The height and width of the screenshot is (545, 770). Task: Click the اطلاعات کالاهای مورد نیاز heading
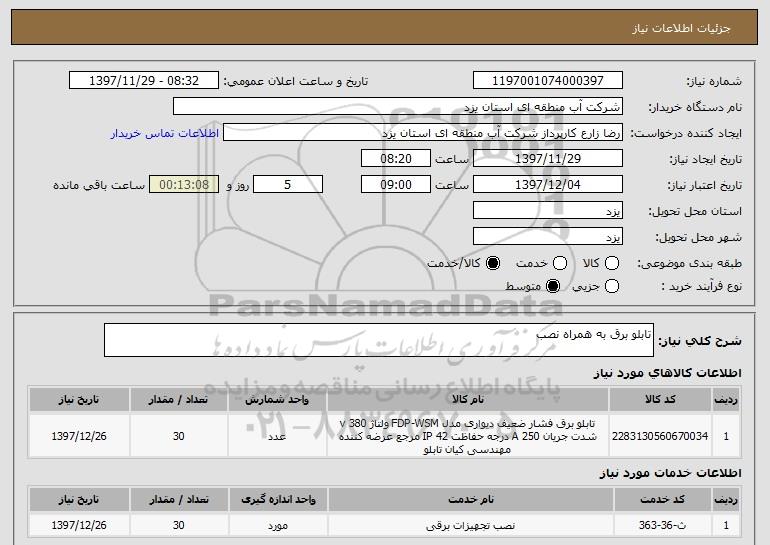(667, 373)
